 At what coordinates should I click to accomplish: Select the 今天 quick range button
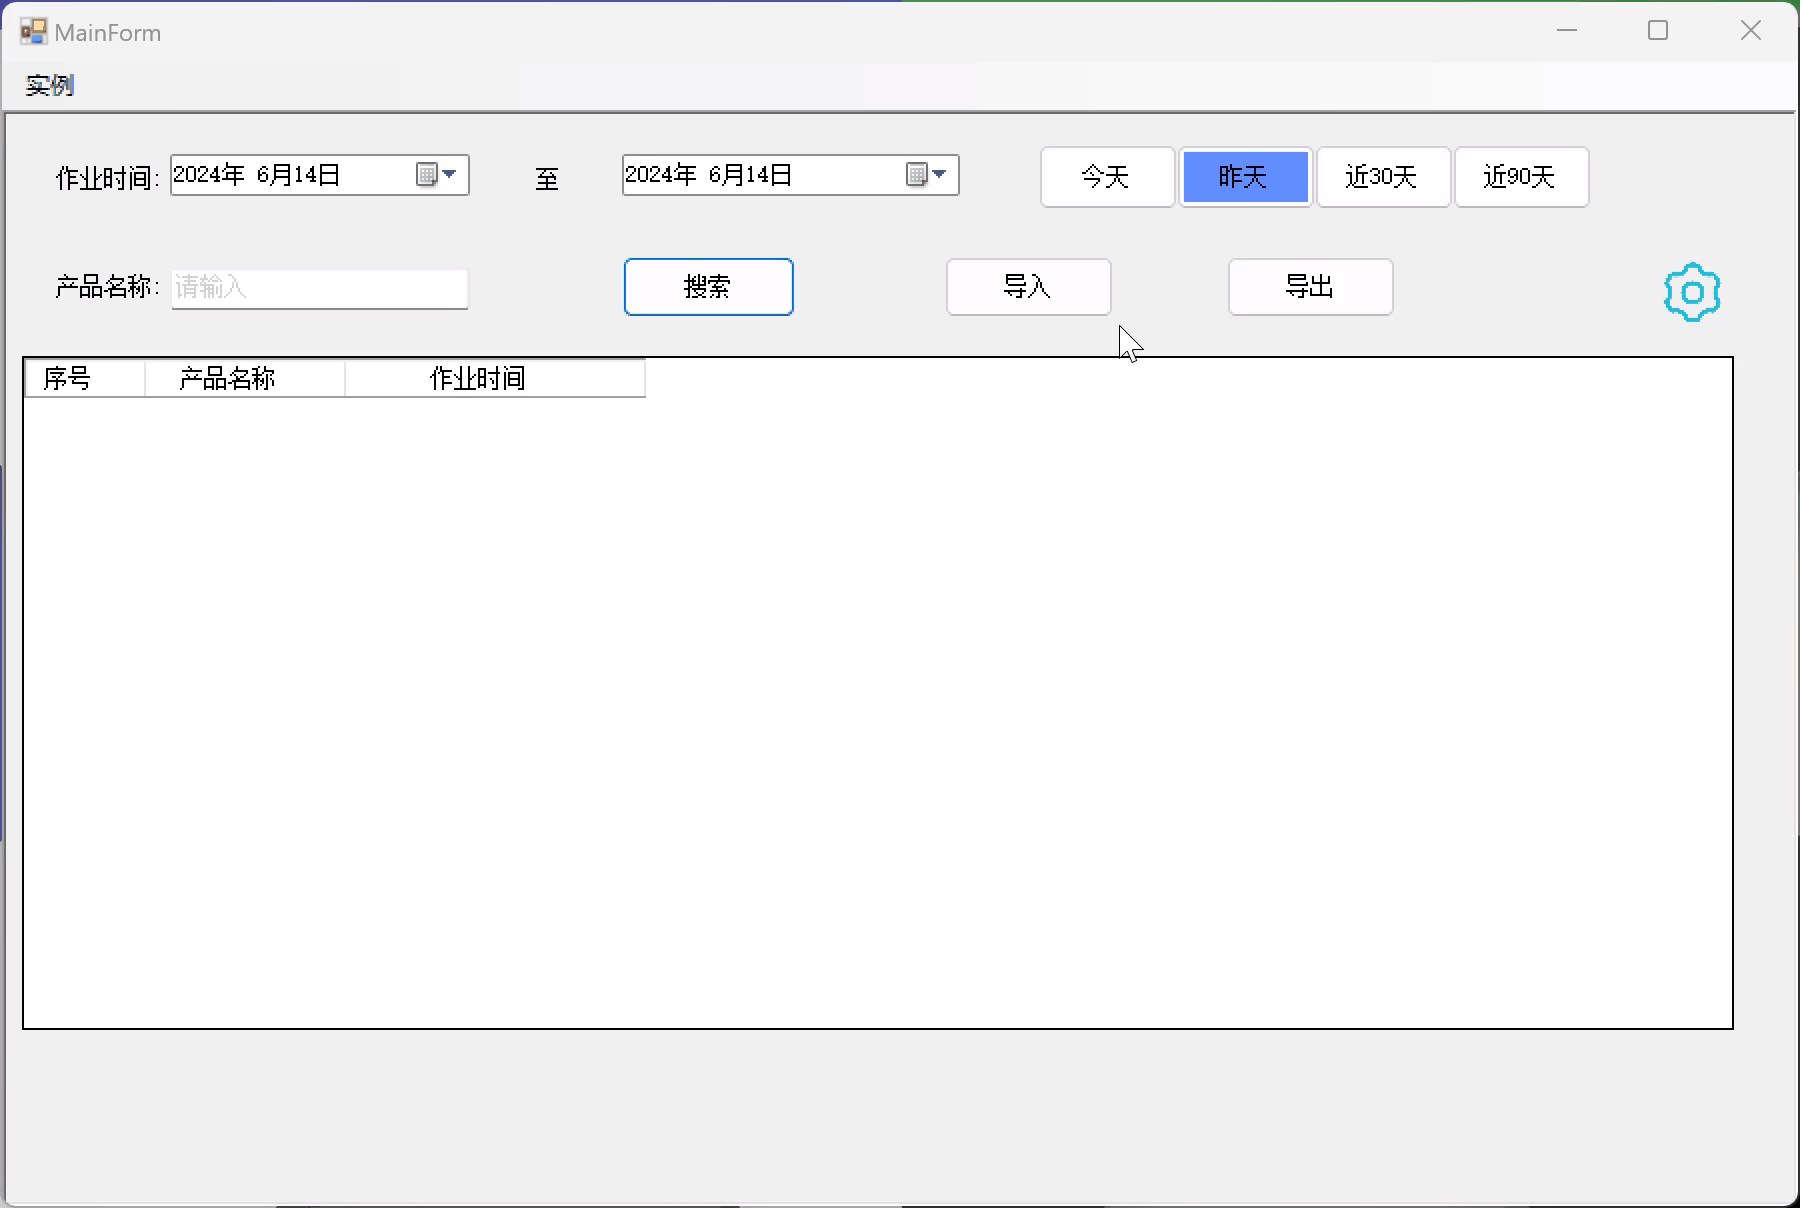[x=1107, y=177]
